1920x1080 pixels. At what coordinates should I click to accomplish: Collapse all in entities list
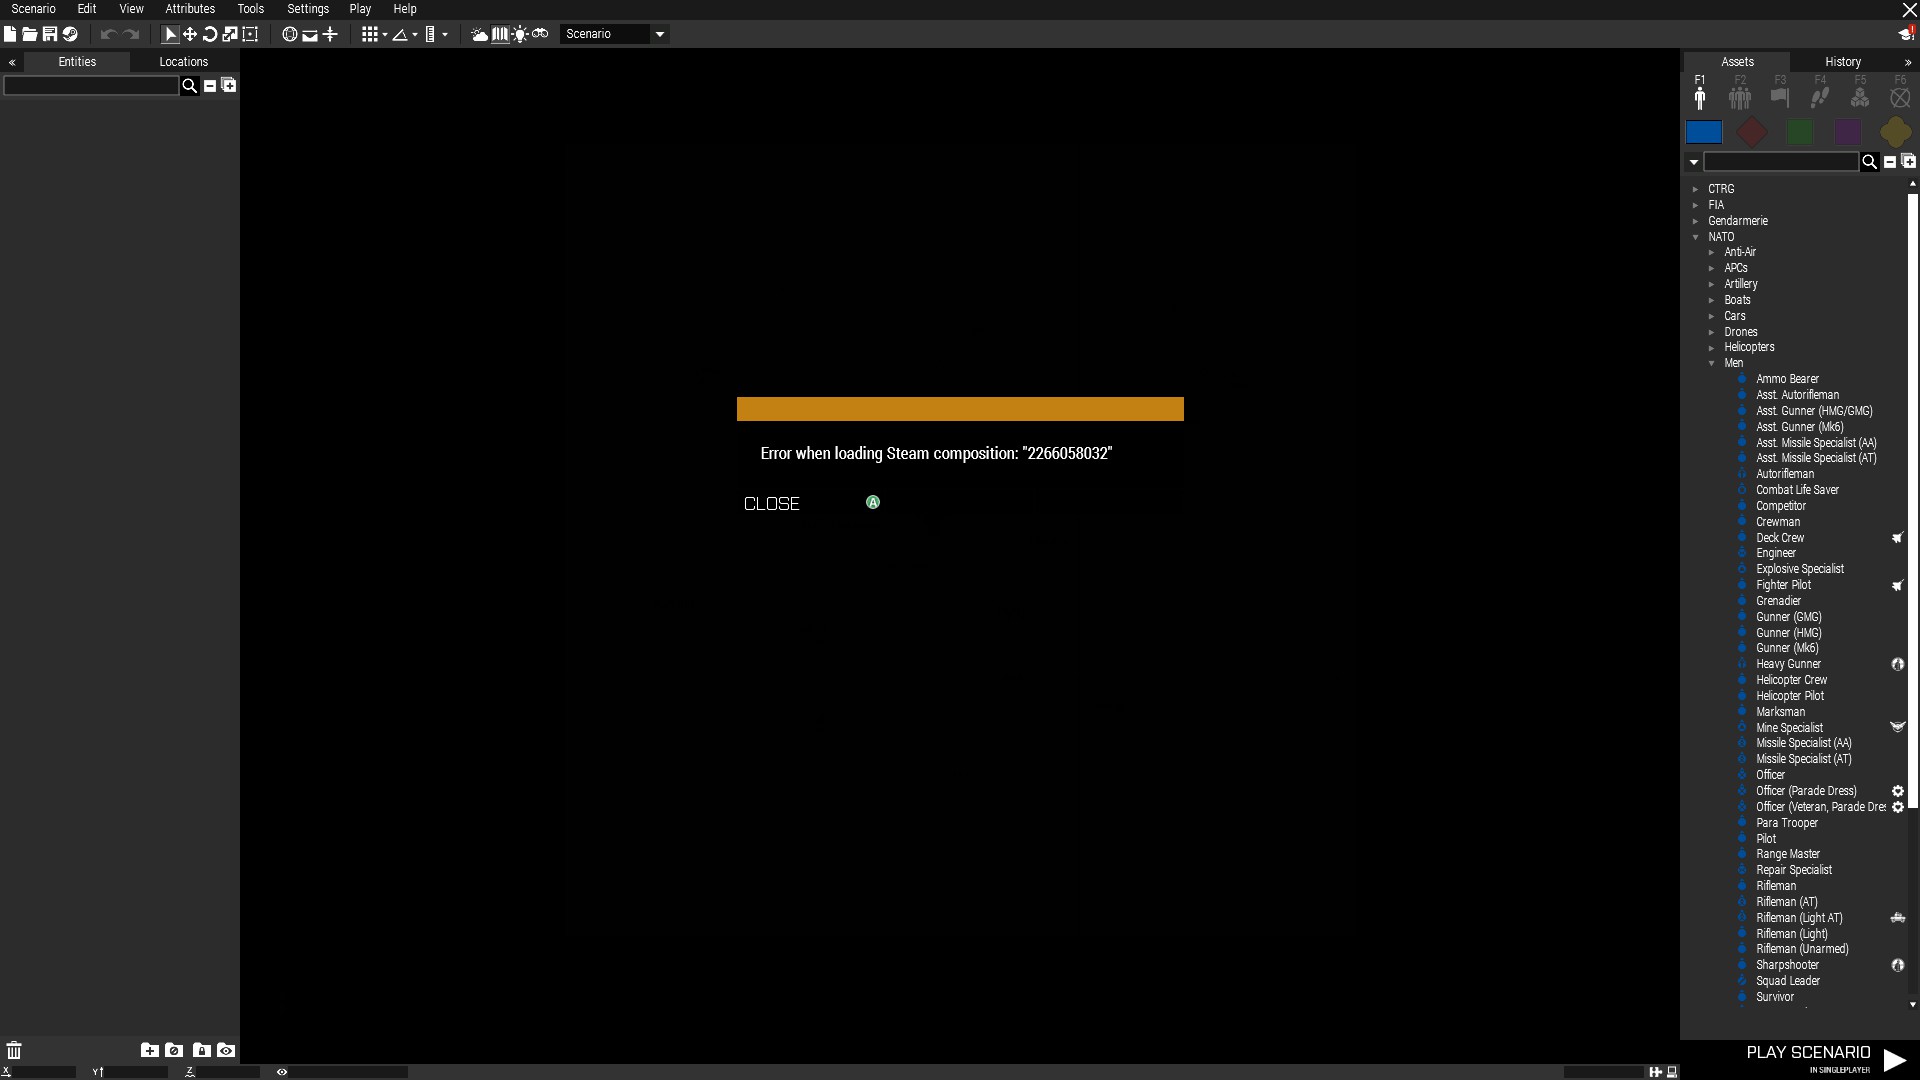pyautogui.click(x=210, y=86)
